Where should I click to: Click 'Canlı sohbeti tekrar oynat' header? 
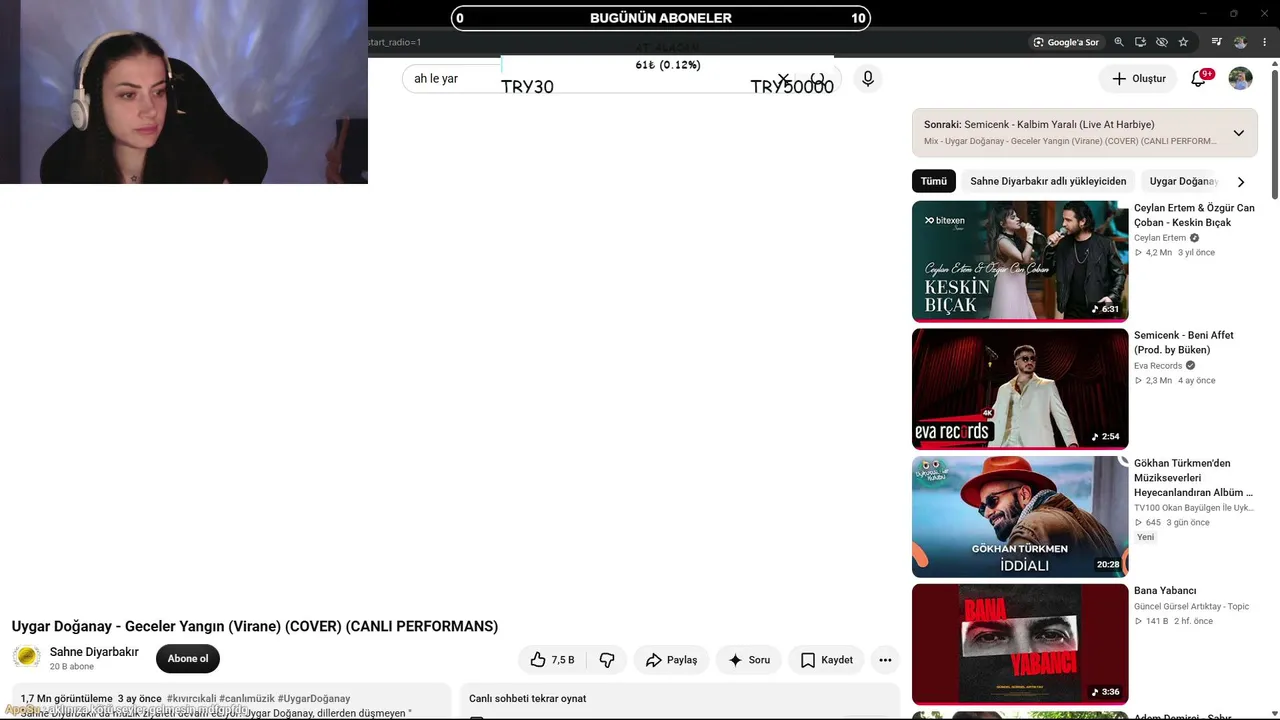coord(528,698)
